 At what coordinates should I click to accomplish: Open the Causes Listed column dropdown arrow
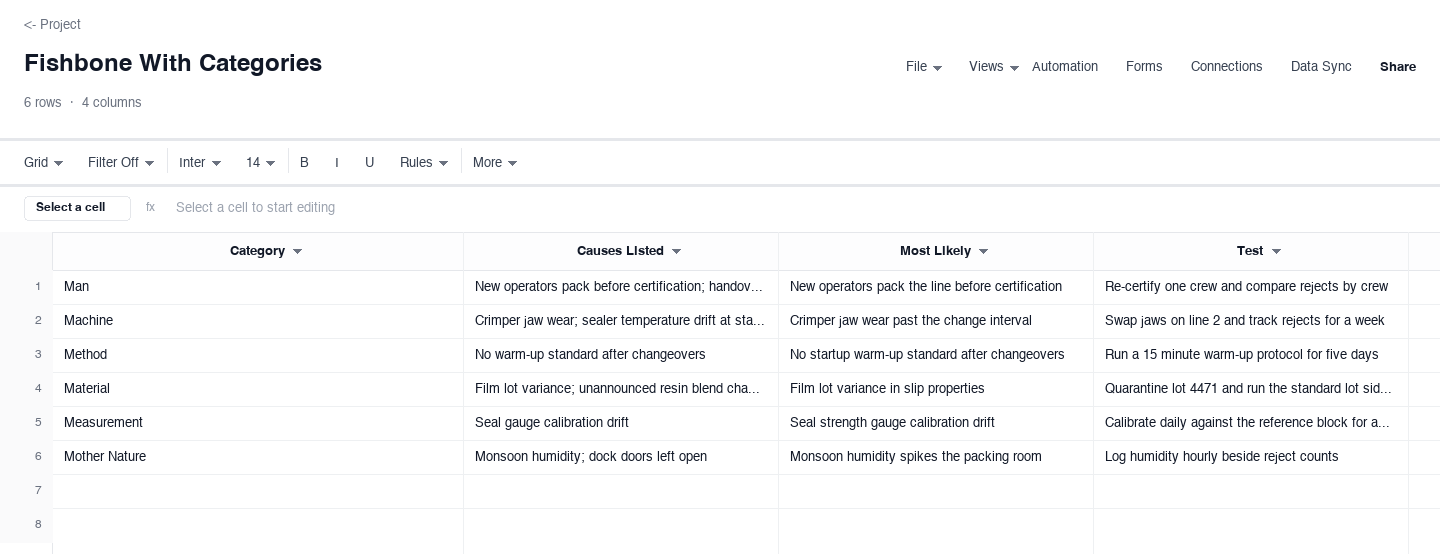(x=676, y=252)
